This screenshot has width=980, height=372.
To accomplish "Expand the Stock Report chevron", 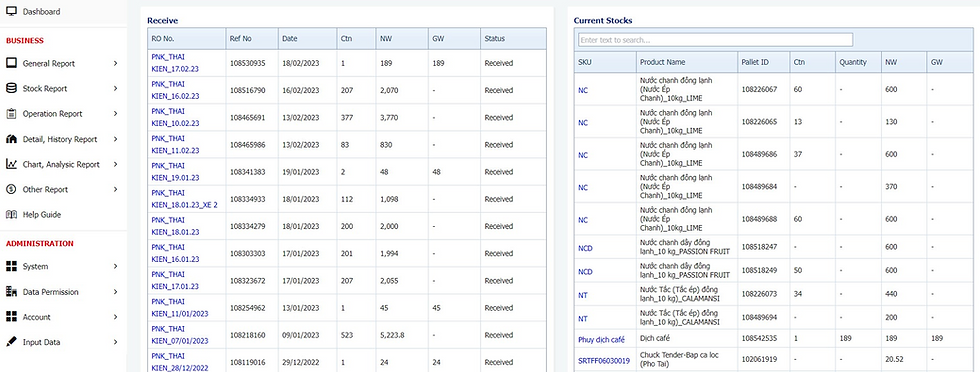I will click(x=116, y=88).
